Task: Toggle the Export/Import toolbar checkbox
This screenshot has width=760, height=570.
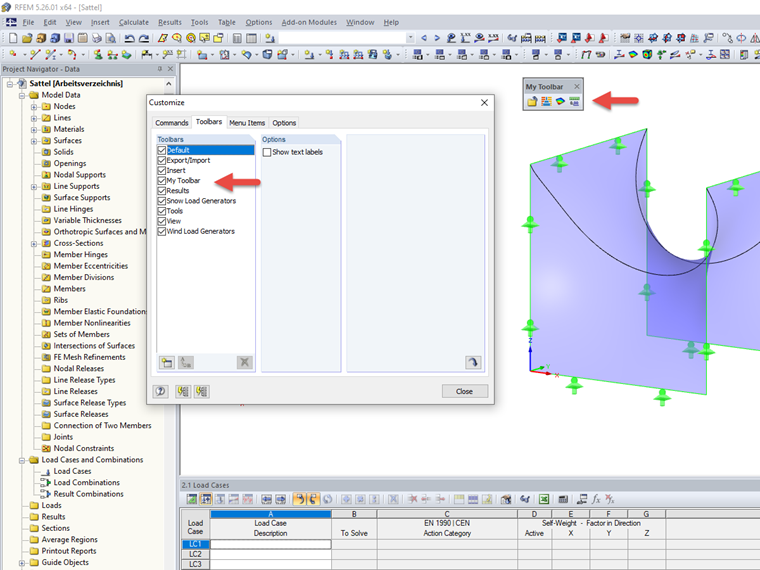Action: [x=161, y=160]
